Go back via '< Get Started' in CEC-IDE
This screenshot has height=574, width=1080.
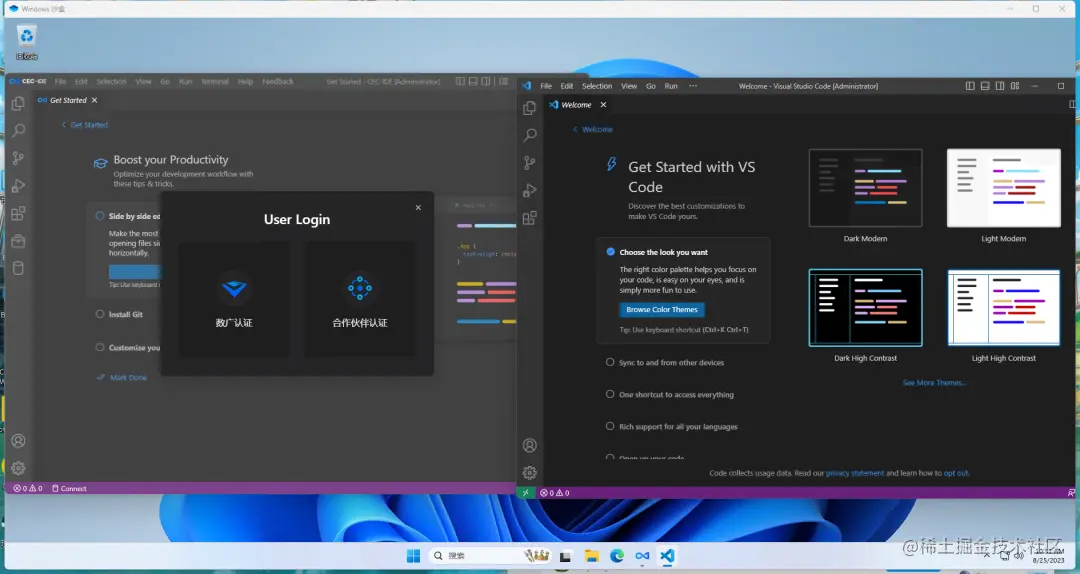pyautogui.click(x=84, y=125)
